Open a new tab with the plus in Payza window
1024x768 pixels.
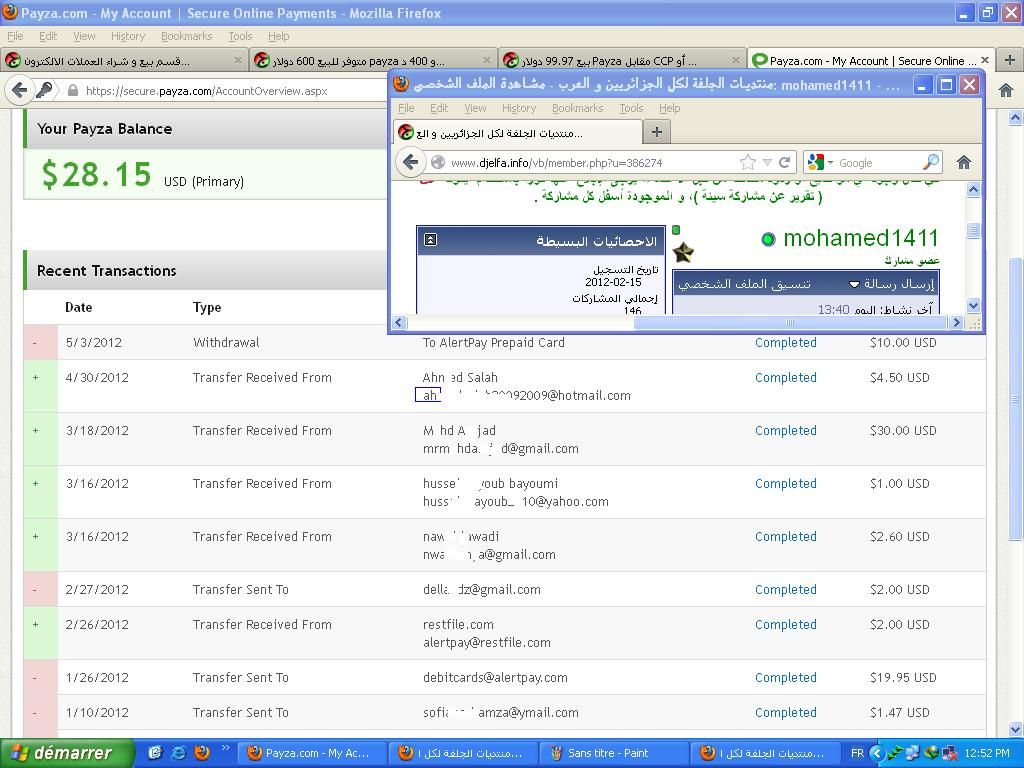pyautogui.click(x=1010, y=60)
